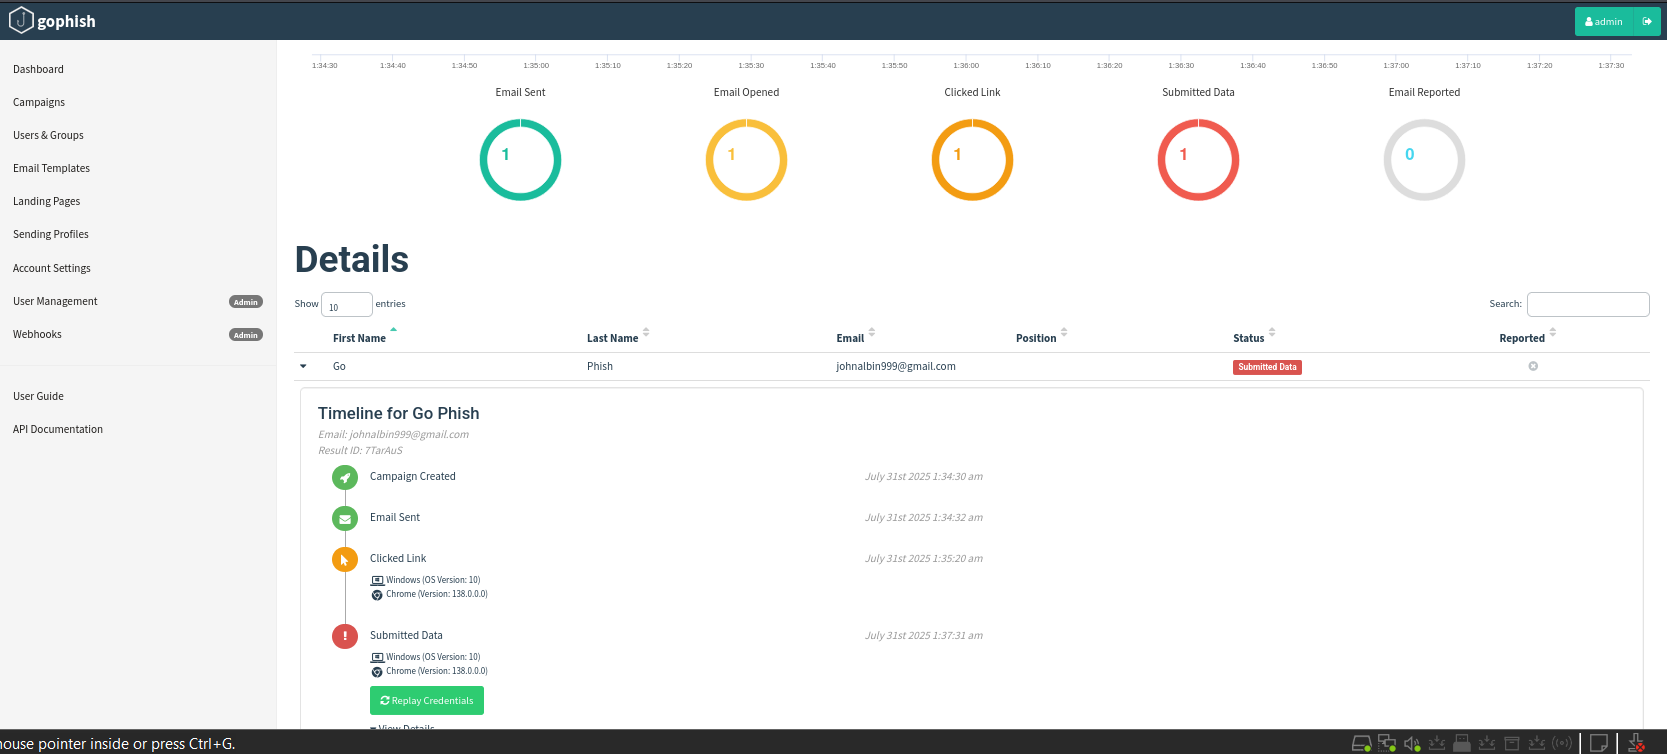Click timestamp 'July 31st 2025 1:34:30 am'
Viewport: 1667px width, 754px height.
pyautogui.click(x=924, y=476)
